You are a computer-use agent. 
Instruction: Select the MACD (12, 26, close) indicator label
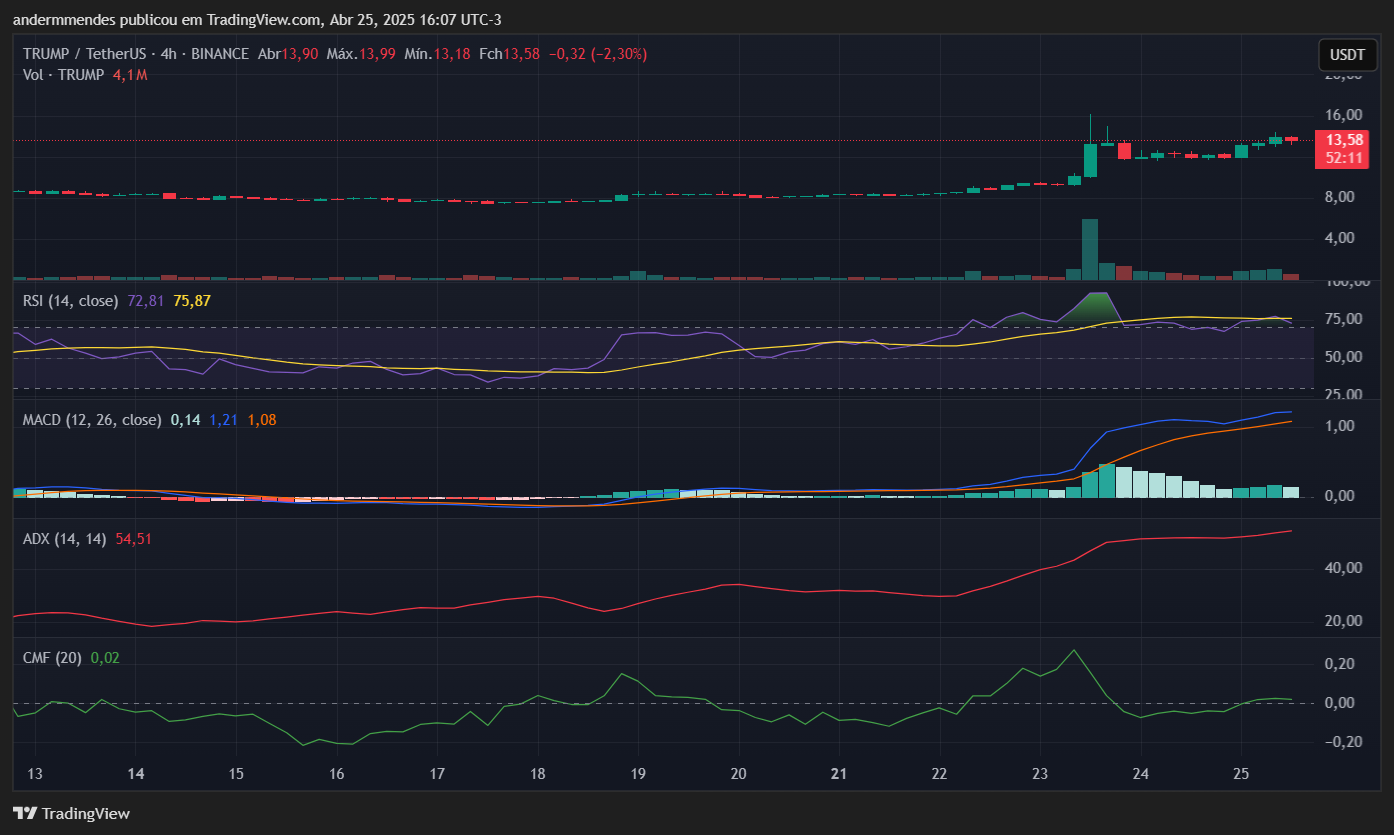pyautogui.click(x=92, y=420)
